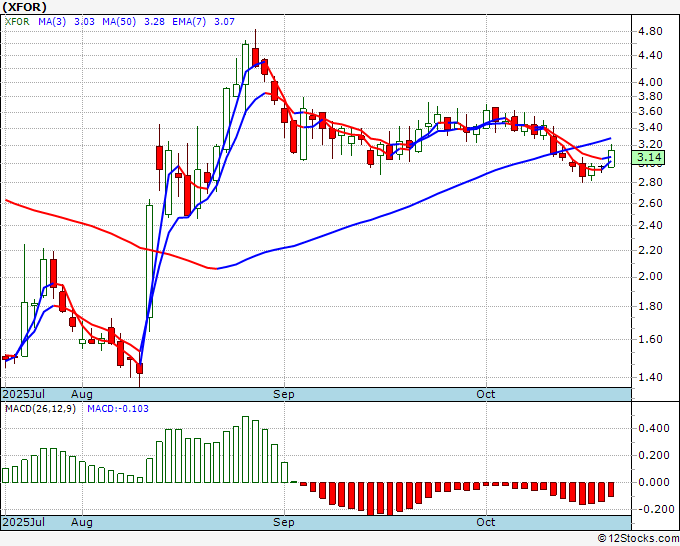The height and width of the screenshot is (546, 680).
Task: Click the last green candlestick on chart
Action: [x=611, y=157]
